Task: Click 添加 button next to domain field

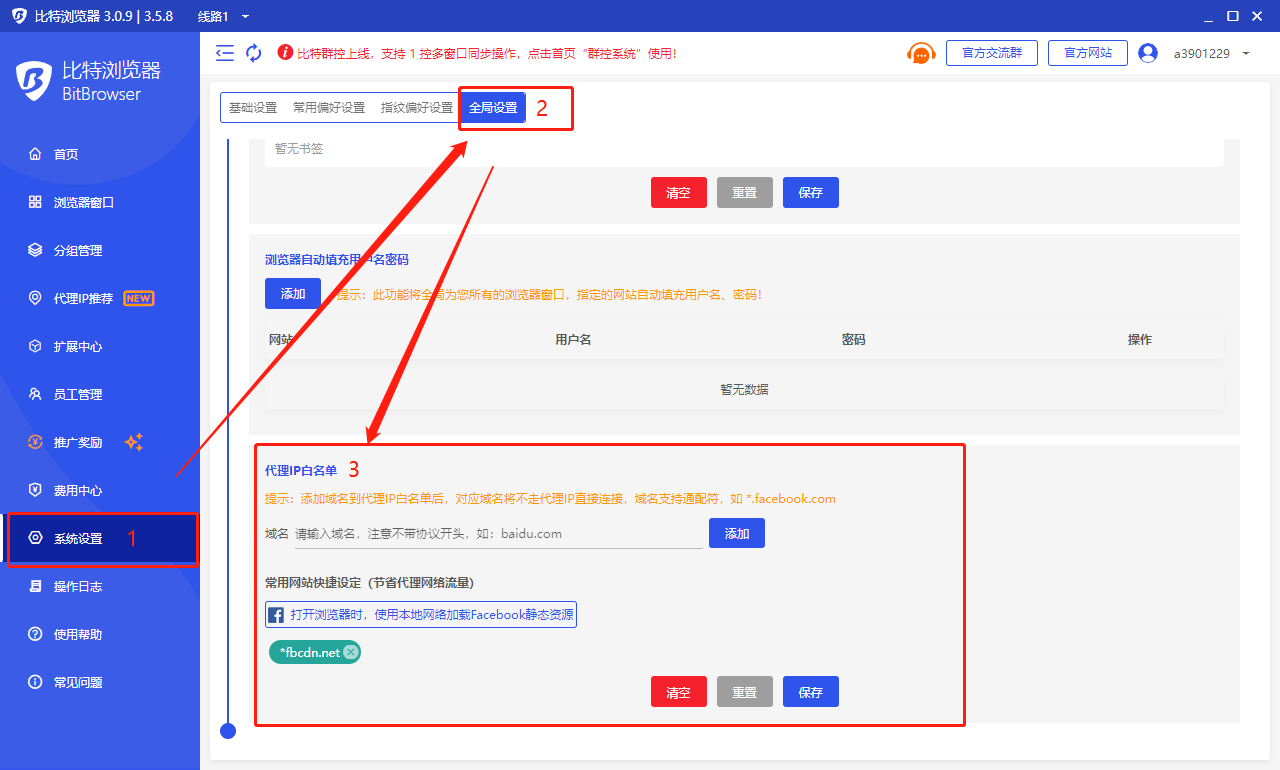Action: pyautogui.click(x=736, y=533)
